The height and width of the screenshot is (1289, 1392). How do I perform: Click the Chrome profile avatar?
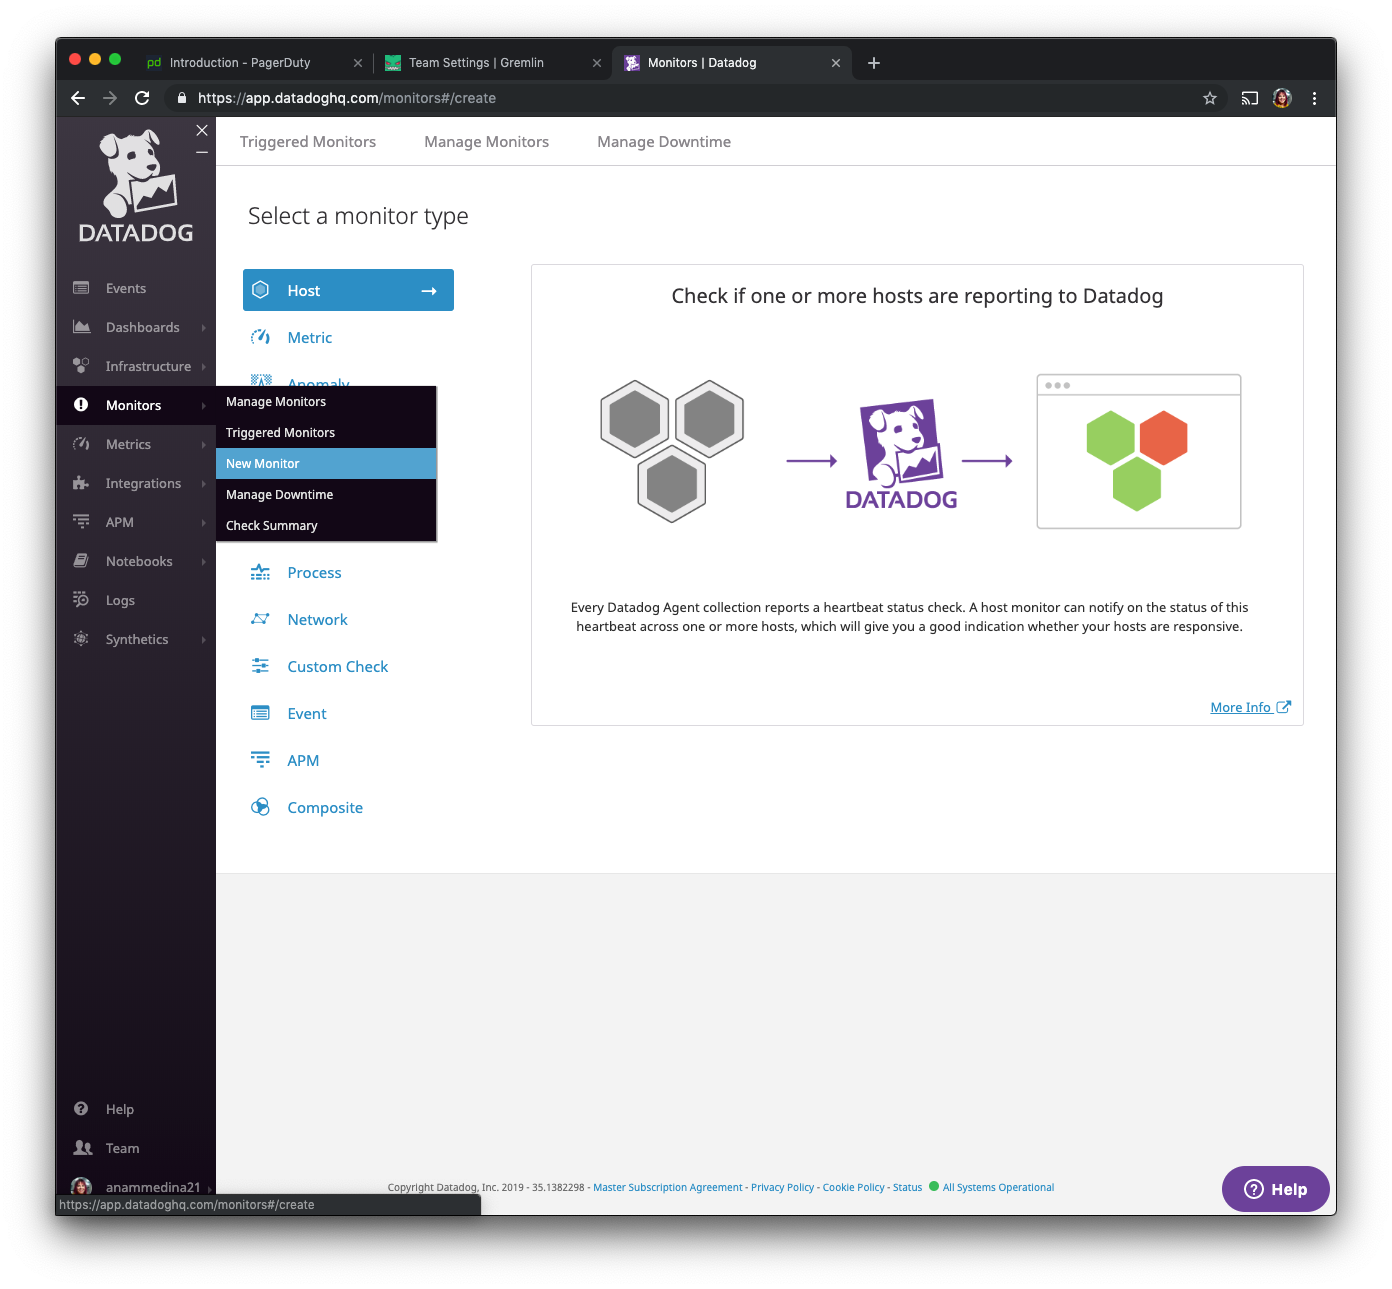1282,98
